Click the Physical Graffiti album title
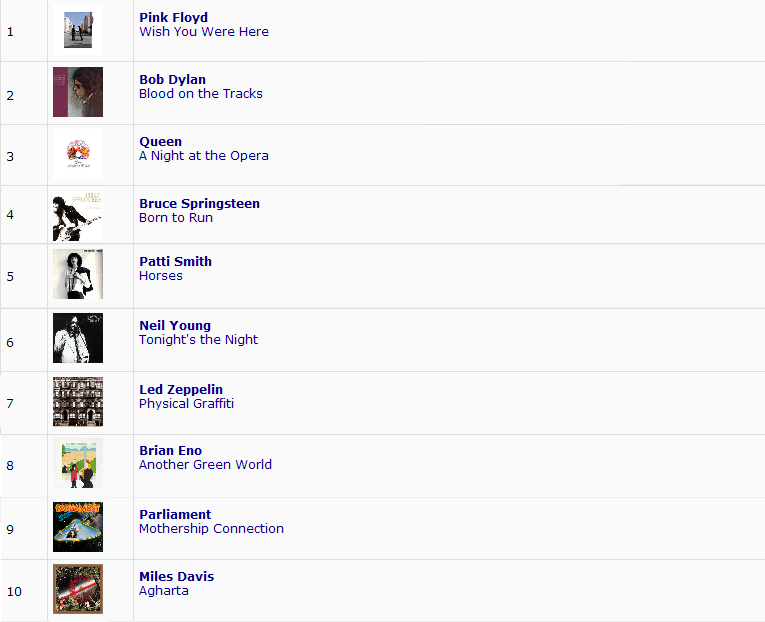765x622 pixels. (x=186, y=403)
